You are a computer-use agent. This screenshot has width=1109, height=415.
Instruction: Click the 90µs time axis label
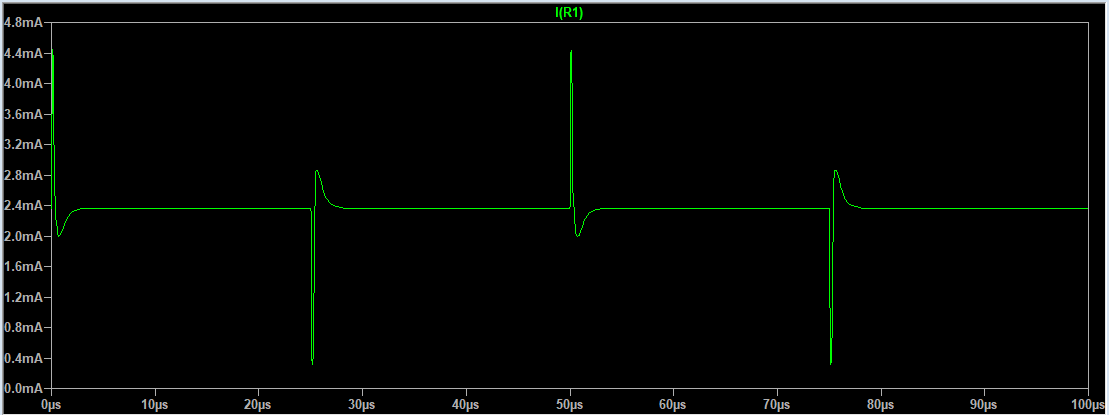(x=984, y=405)
